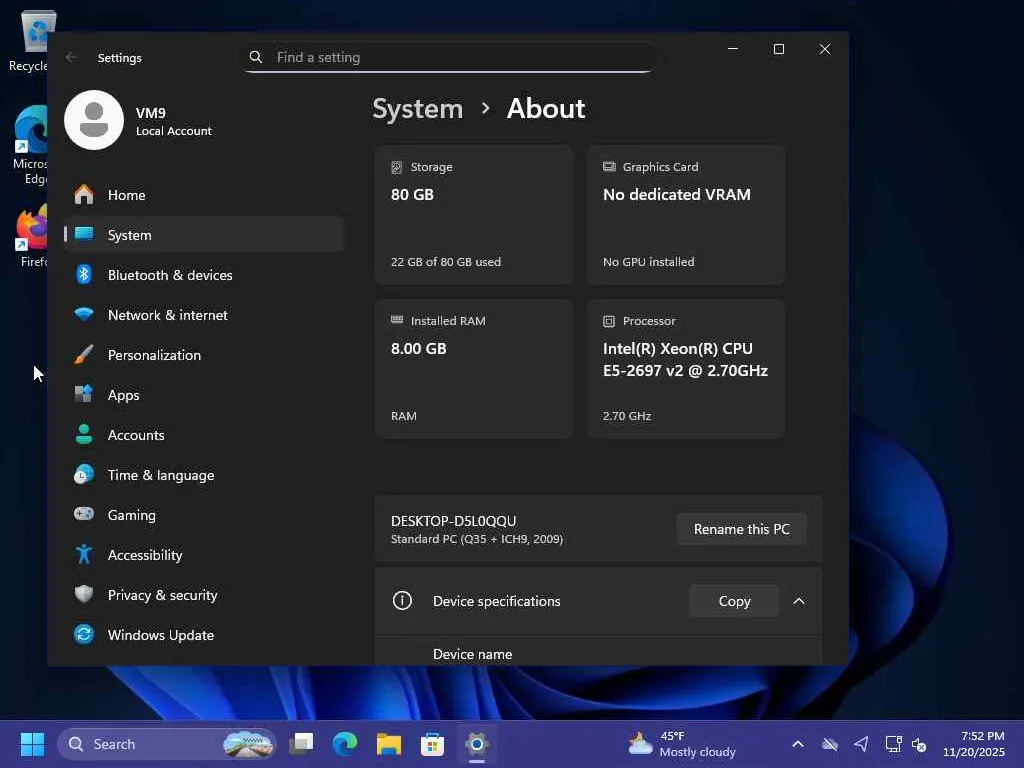
Task: Open the Storage 80 GB card
Action: point(473,214)
